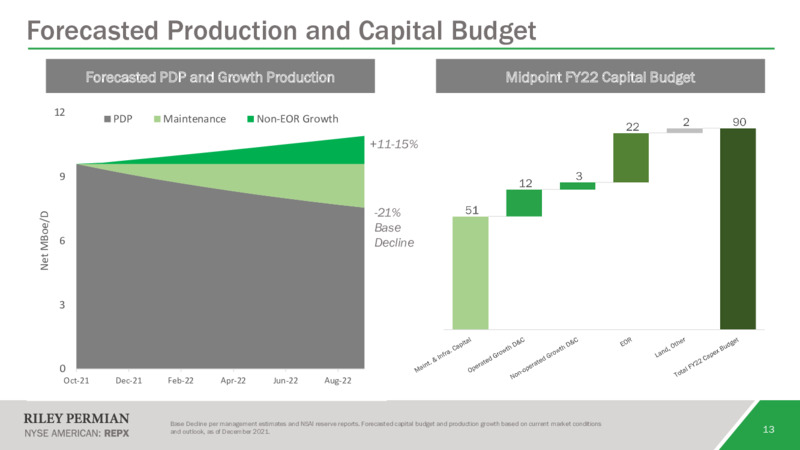Select the Maintenance legend label

click(x=194, y=119)
